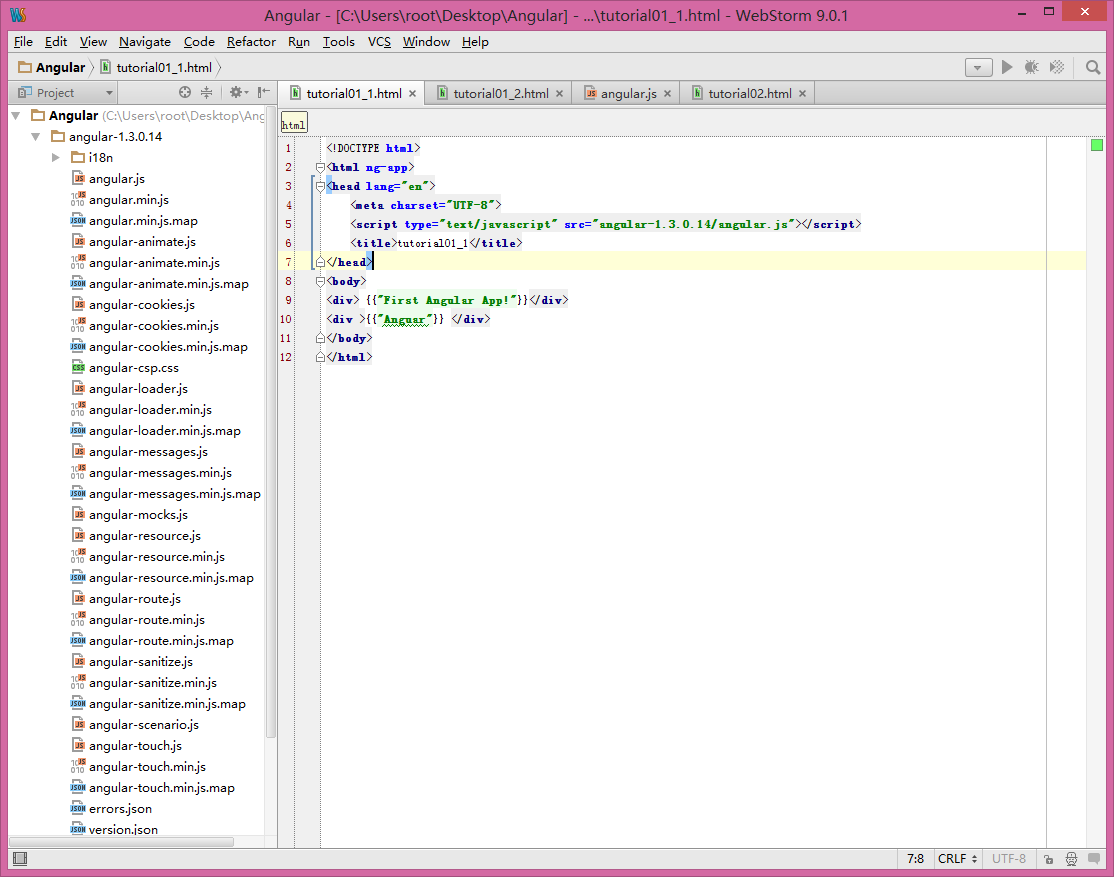Viewport: 1114px width, 877px height.
Task: Open the run configuration dropdown
Action: point(978,67)
